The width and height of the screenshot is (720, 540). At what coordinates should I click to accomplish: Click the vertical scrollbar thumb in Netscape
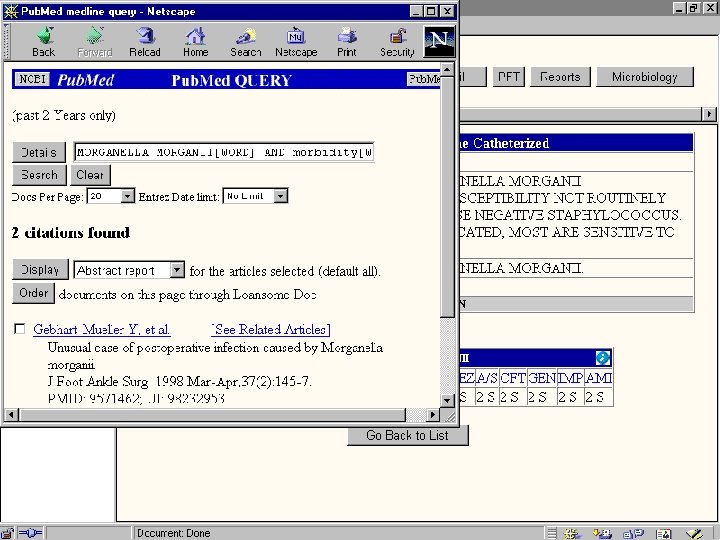[447, 197]
